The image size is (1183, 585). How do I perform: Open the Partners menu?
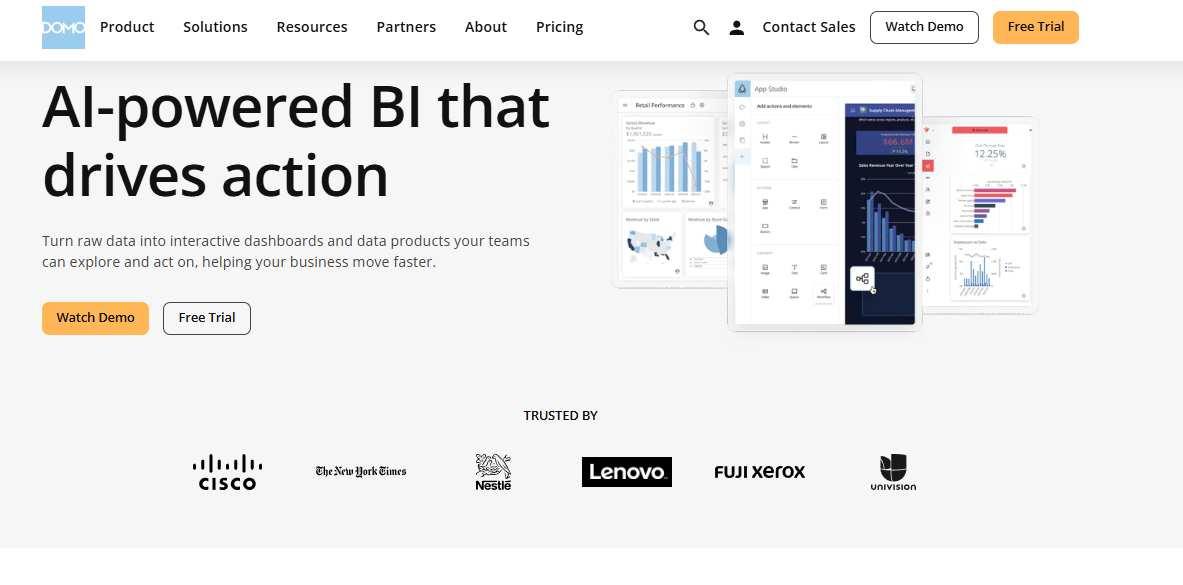pyautogui.click(x=406, y=27)
